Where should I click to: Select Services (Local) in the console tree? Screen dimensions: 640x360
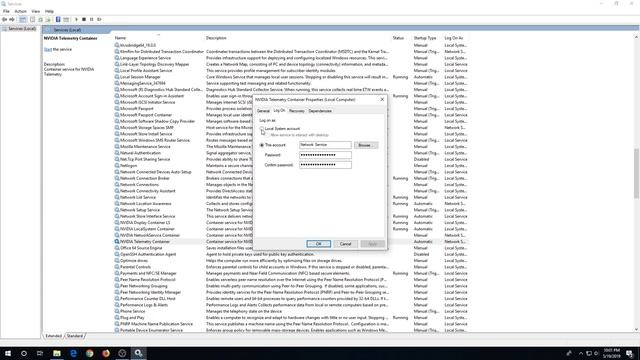tap(22, 29)
